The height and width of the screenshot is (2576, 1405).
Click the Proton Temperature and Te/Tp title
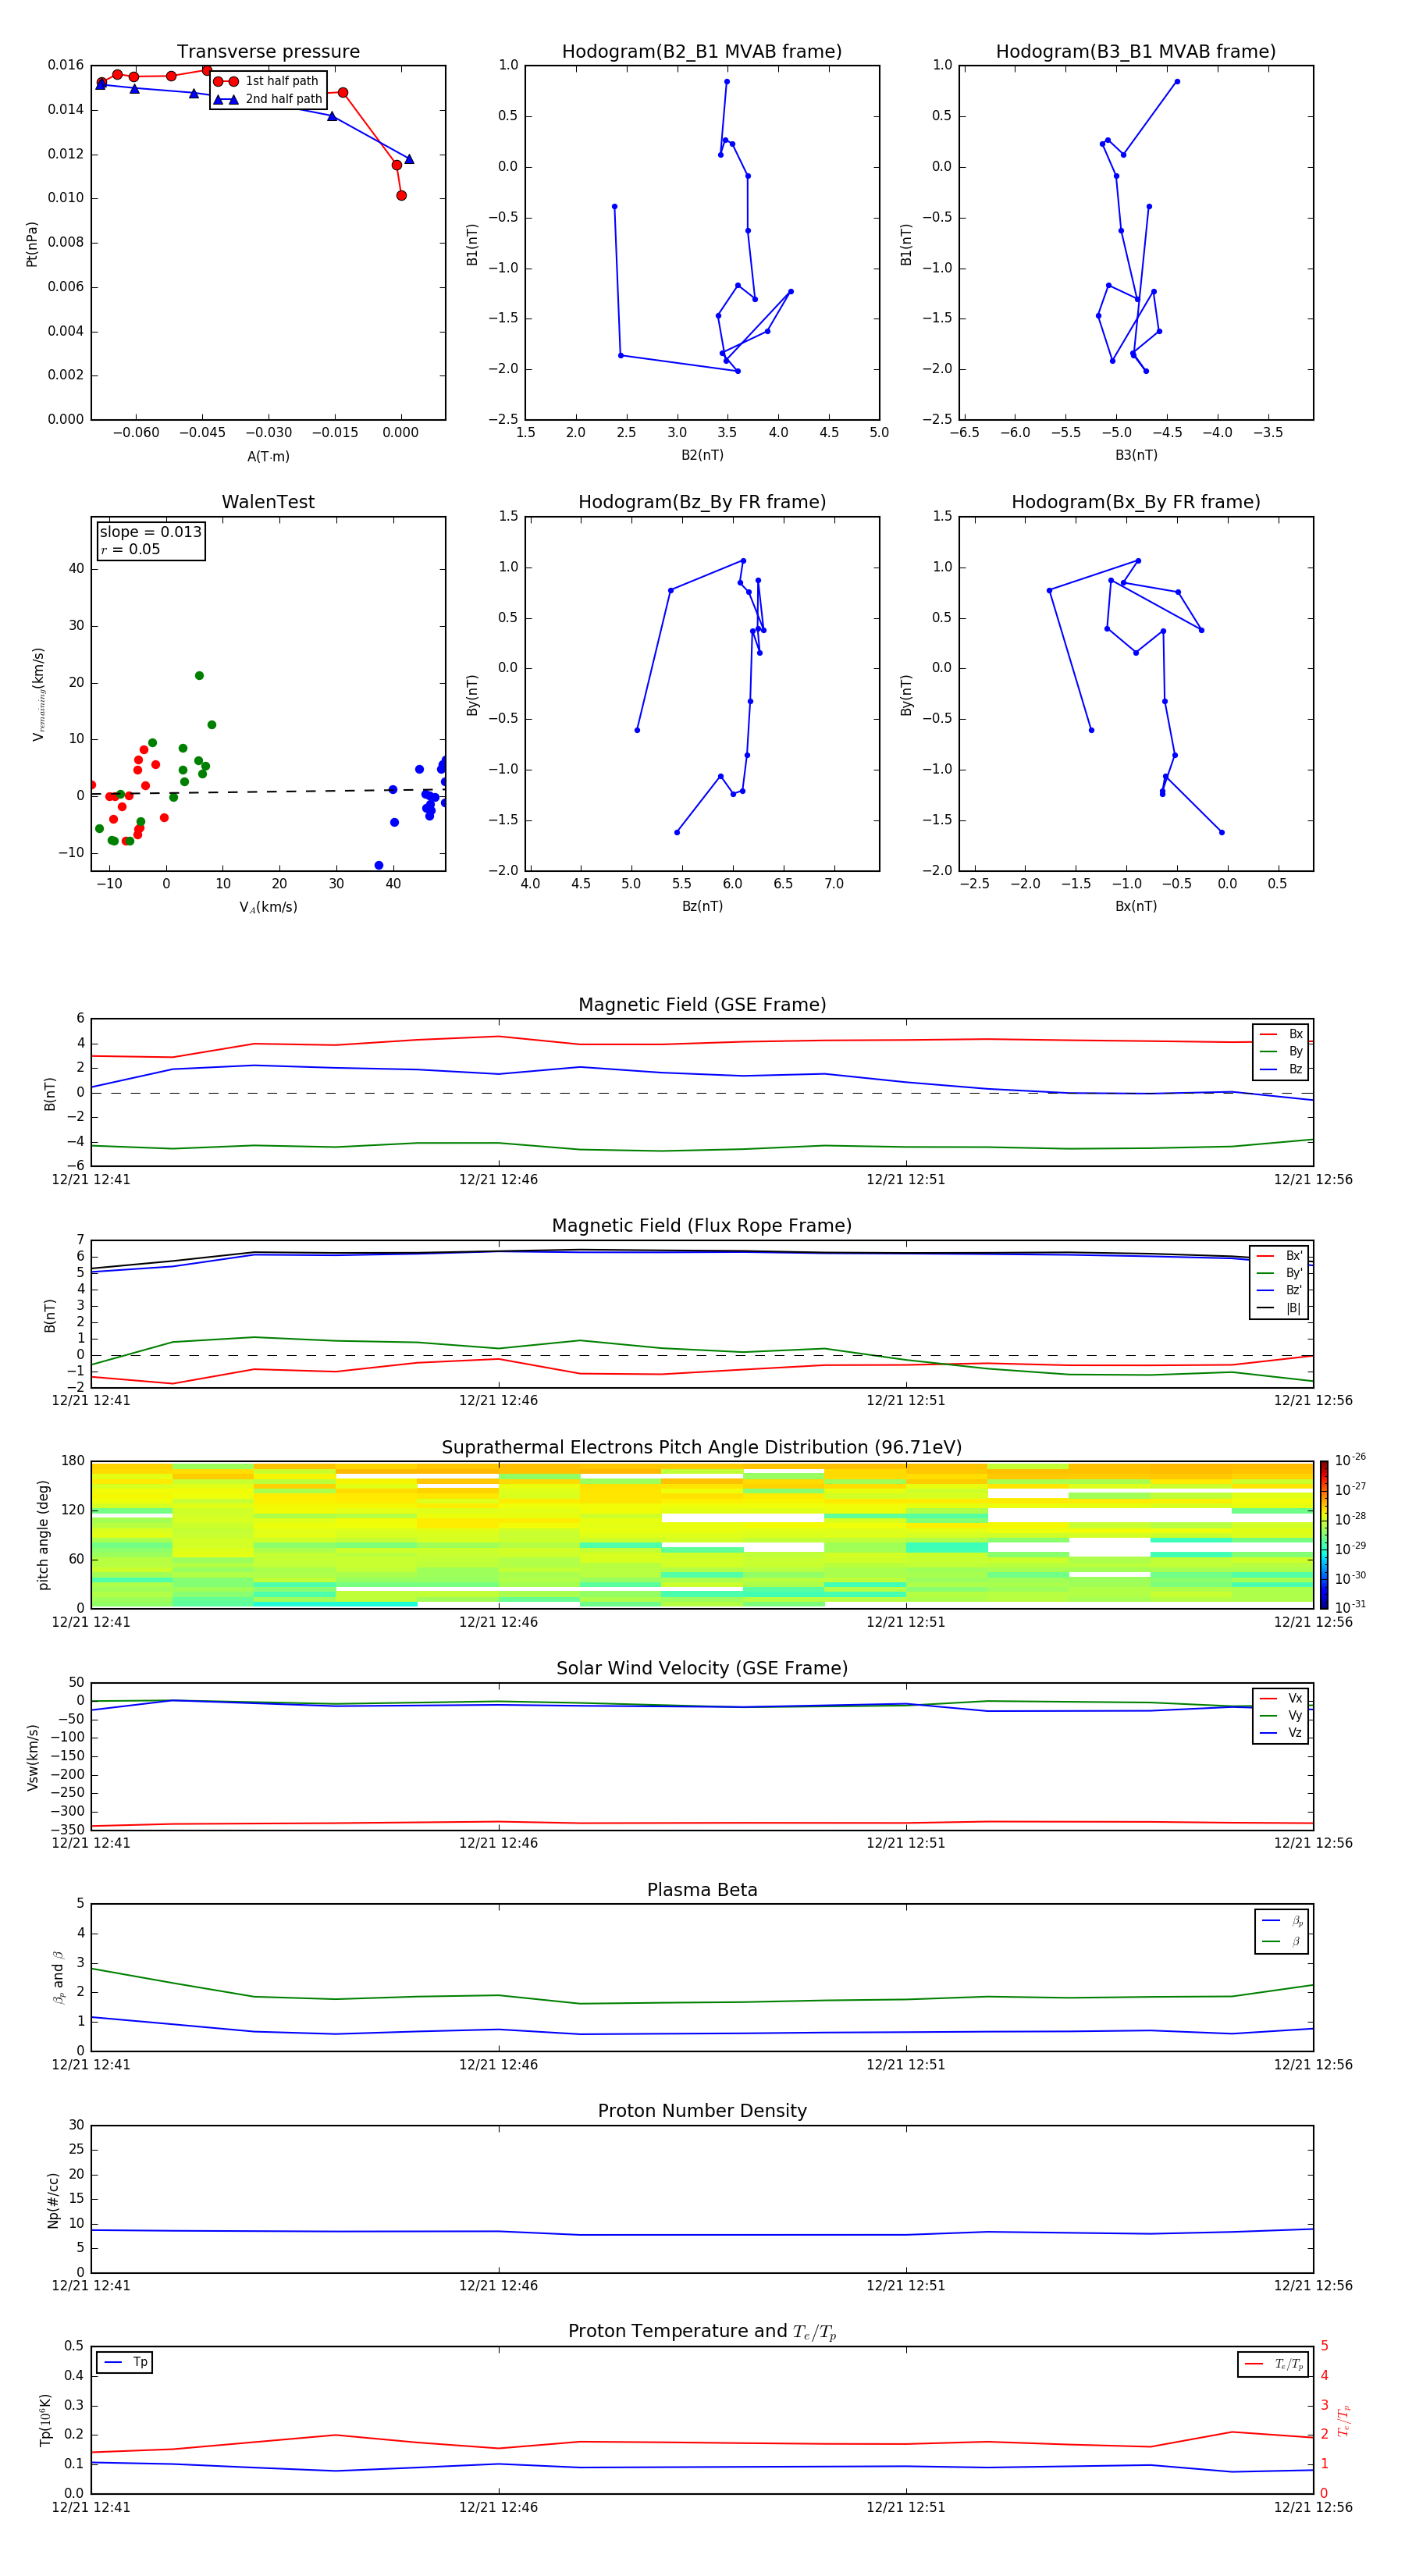pyautogui.click(x=702, y=2332)
